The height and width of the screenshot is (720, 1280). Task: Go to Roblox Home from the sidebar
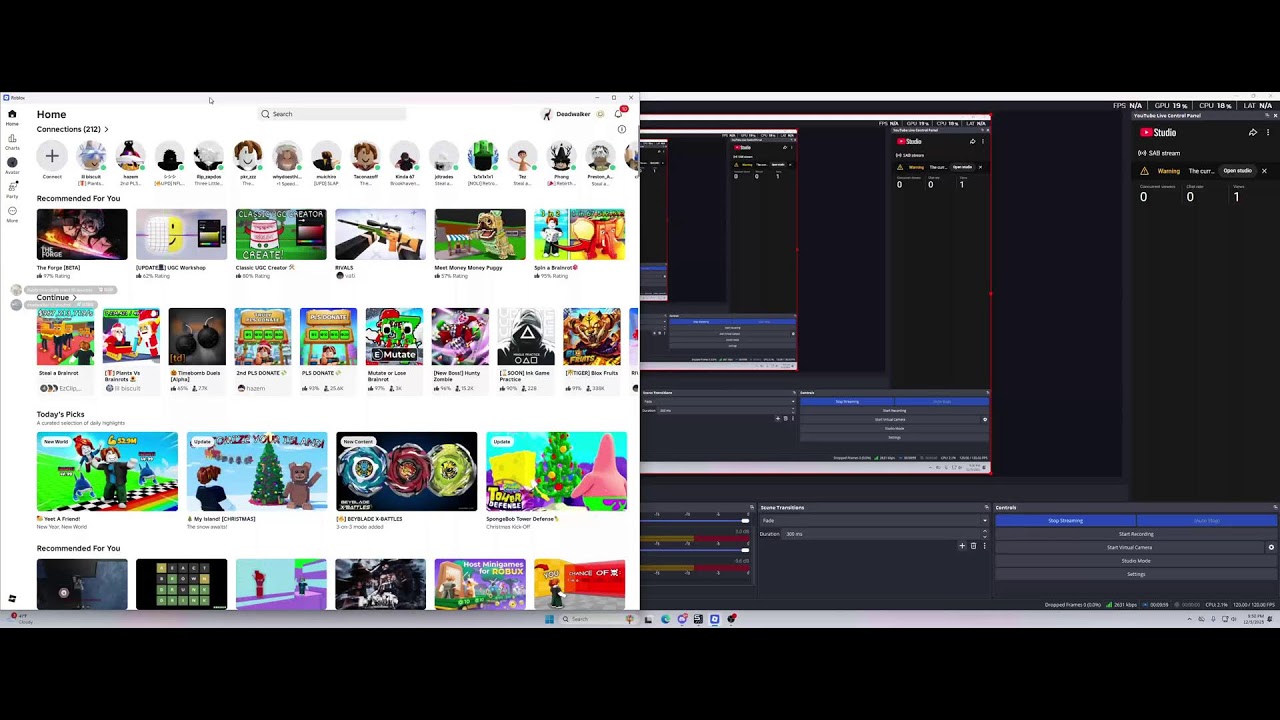(12, 117)
